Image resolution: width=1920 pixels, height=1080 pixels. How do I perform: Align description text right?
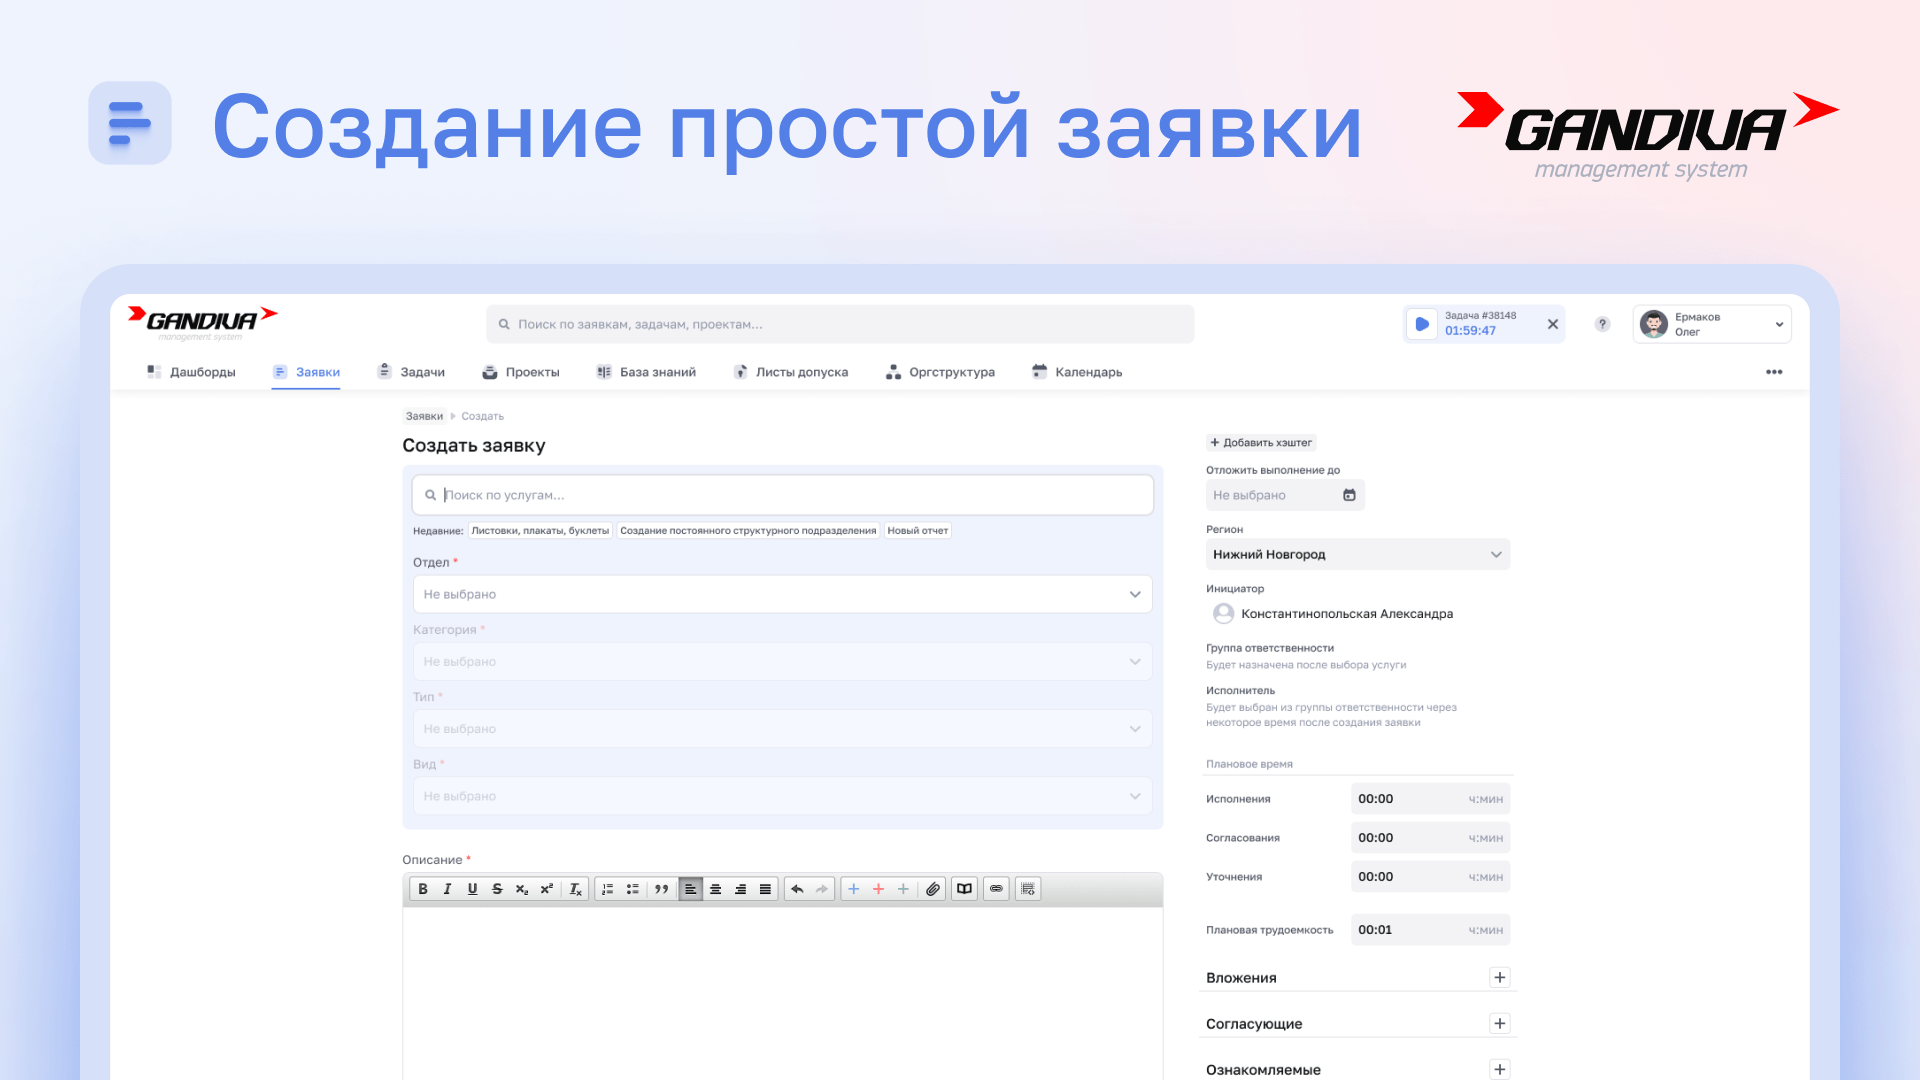point(740,889)
